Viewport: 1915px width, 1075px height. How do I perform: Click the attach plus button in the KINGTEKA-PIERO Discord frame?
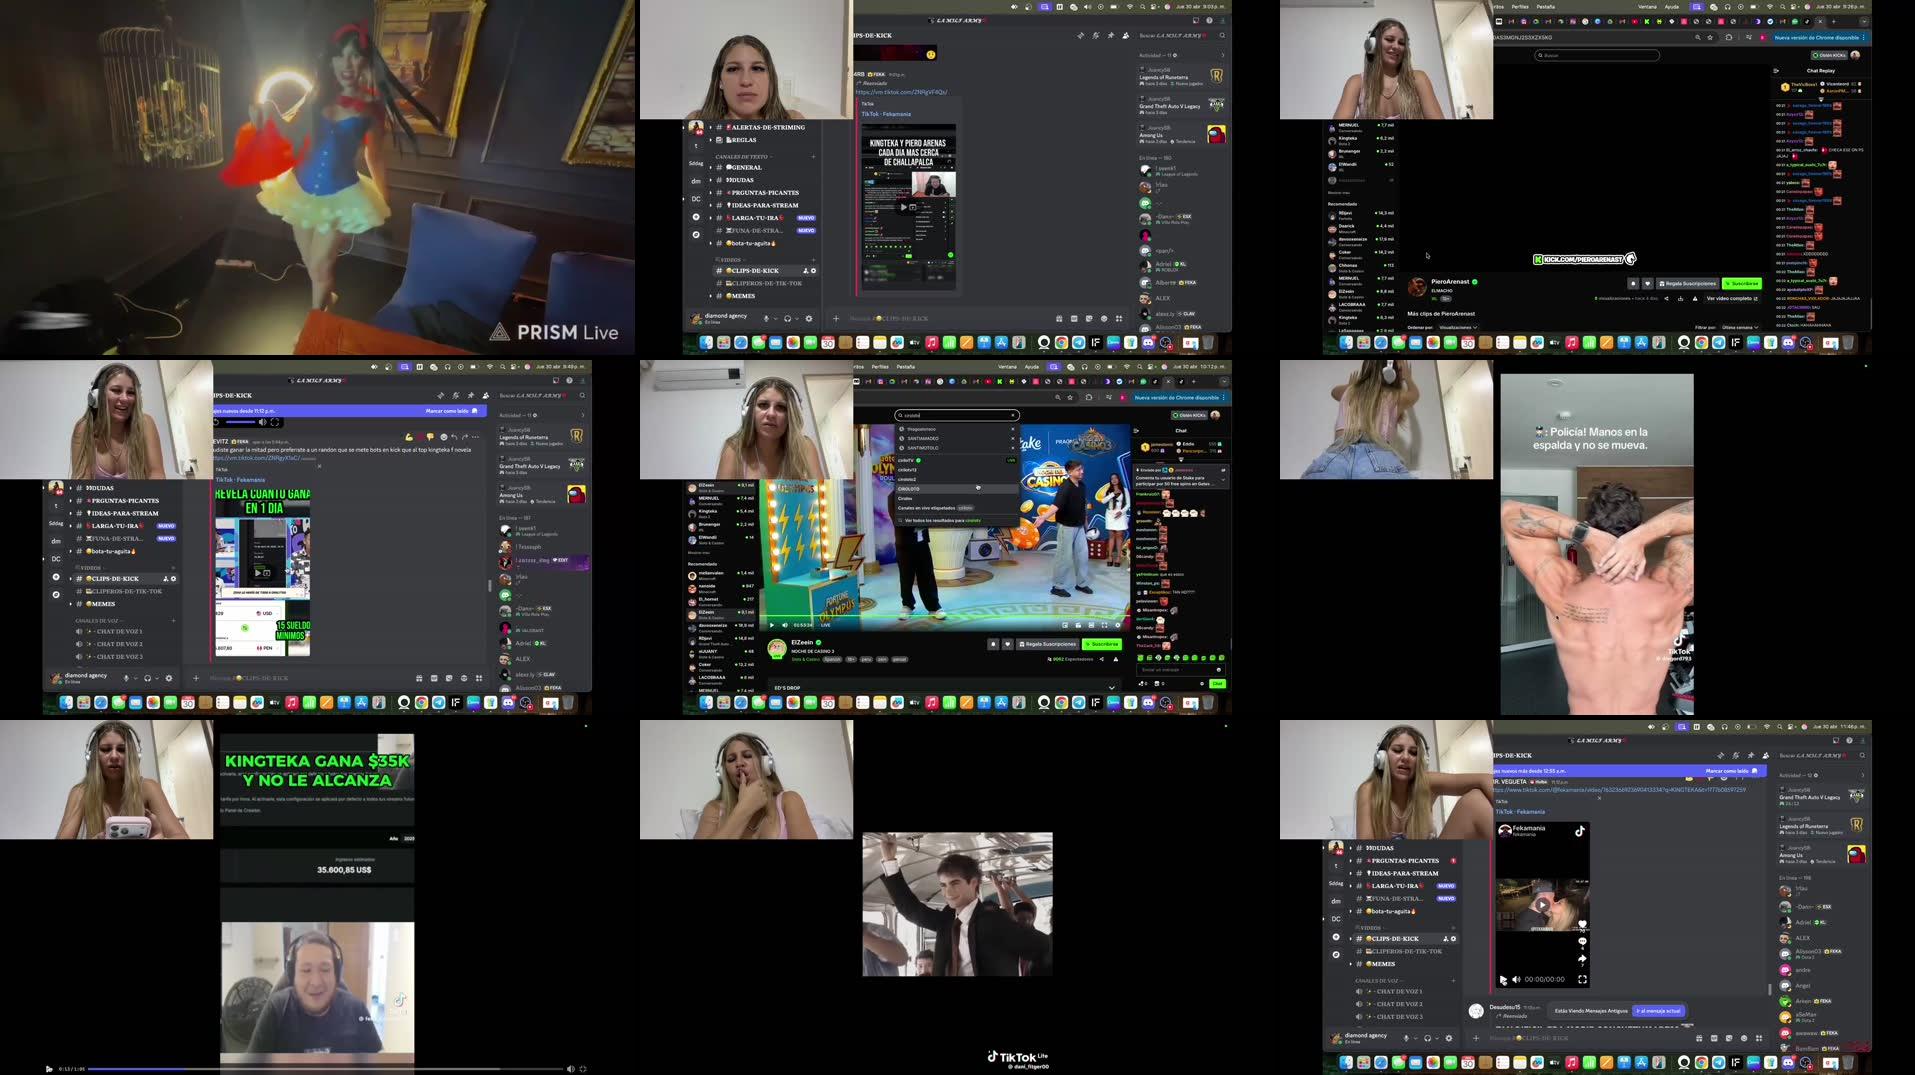836,319
